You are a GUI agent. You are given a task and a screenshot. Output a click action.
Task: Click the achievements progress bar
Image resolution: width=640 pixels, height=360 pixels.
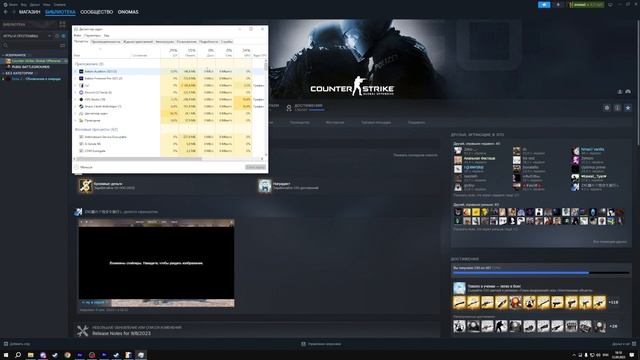[x=541, y=273]
